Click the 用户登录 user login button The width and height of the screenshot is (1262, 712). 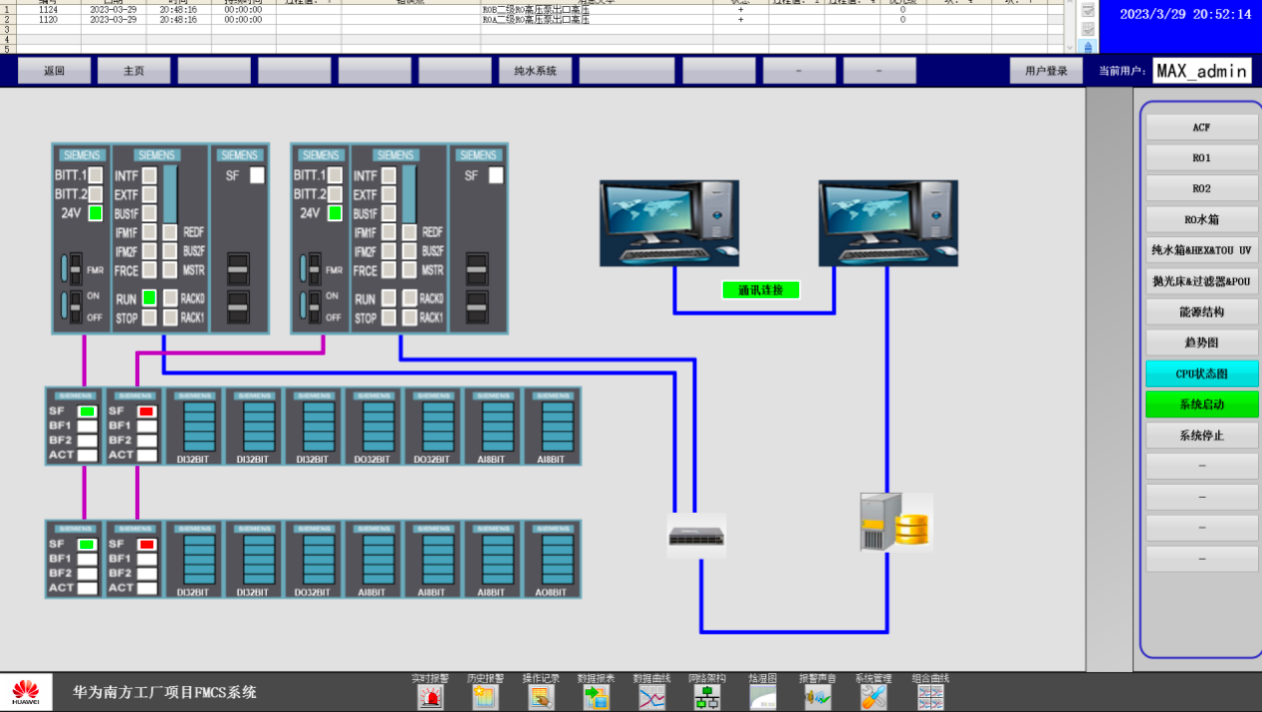tap(1046, 71)
